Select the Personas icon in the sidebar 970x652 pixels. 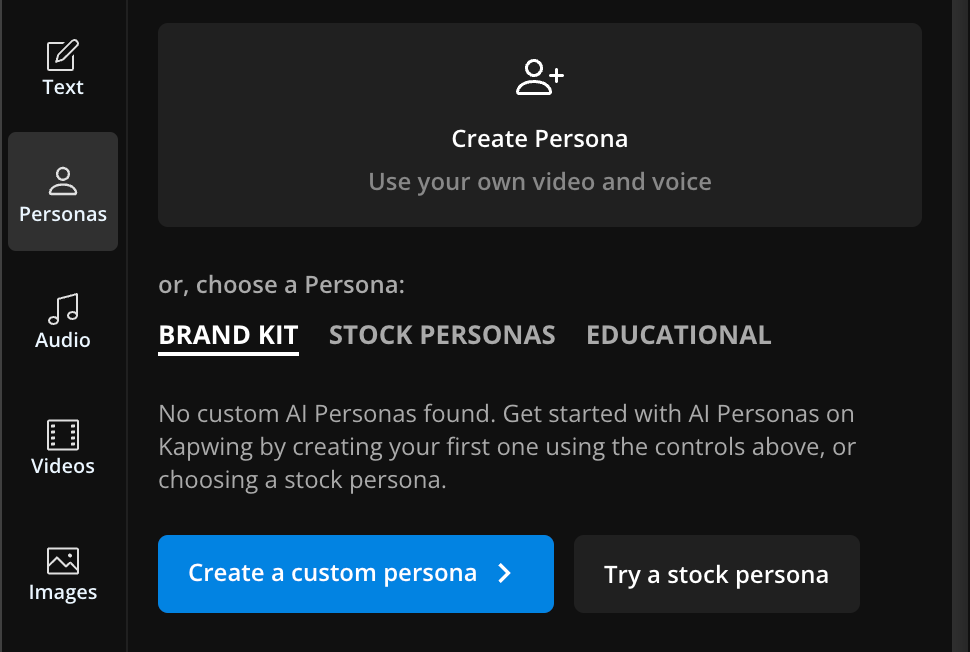coord(63,180)
